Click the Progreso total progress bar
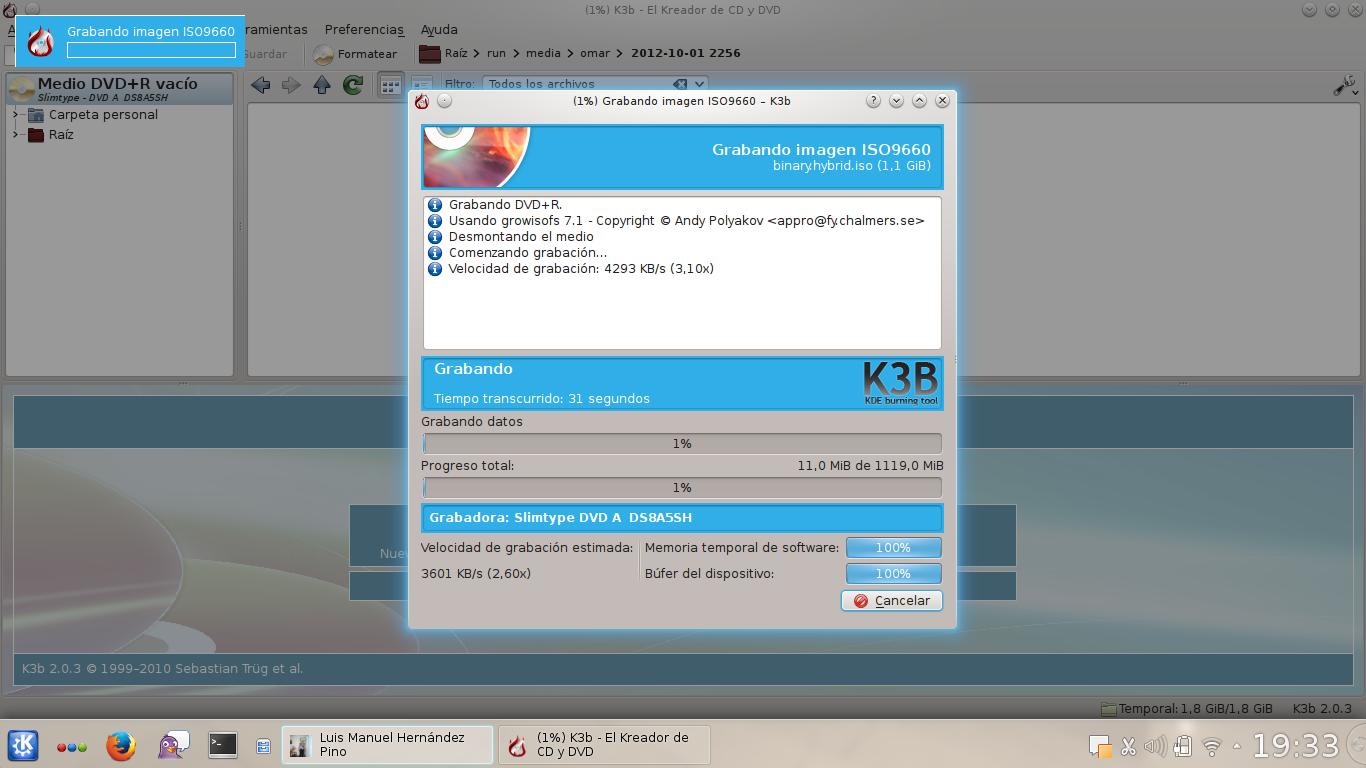The height and width of the screenshot is (768, 1366). [682, 487]
